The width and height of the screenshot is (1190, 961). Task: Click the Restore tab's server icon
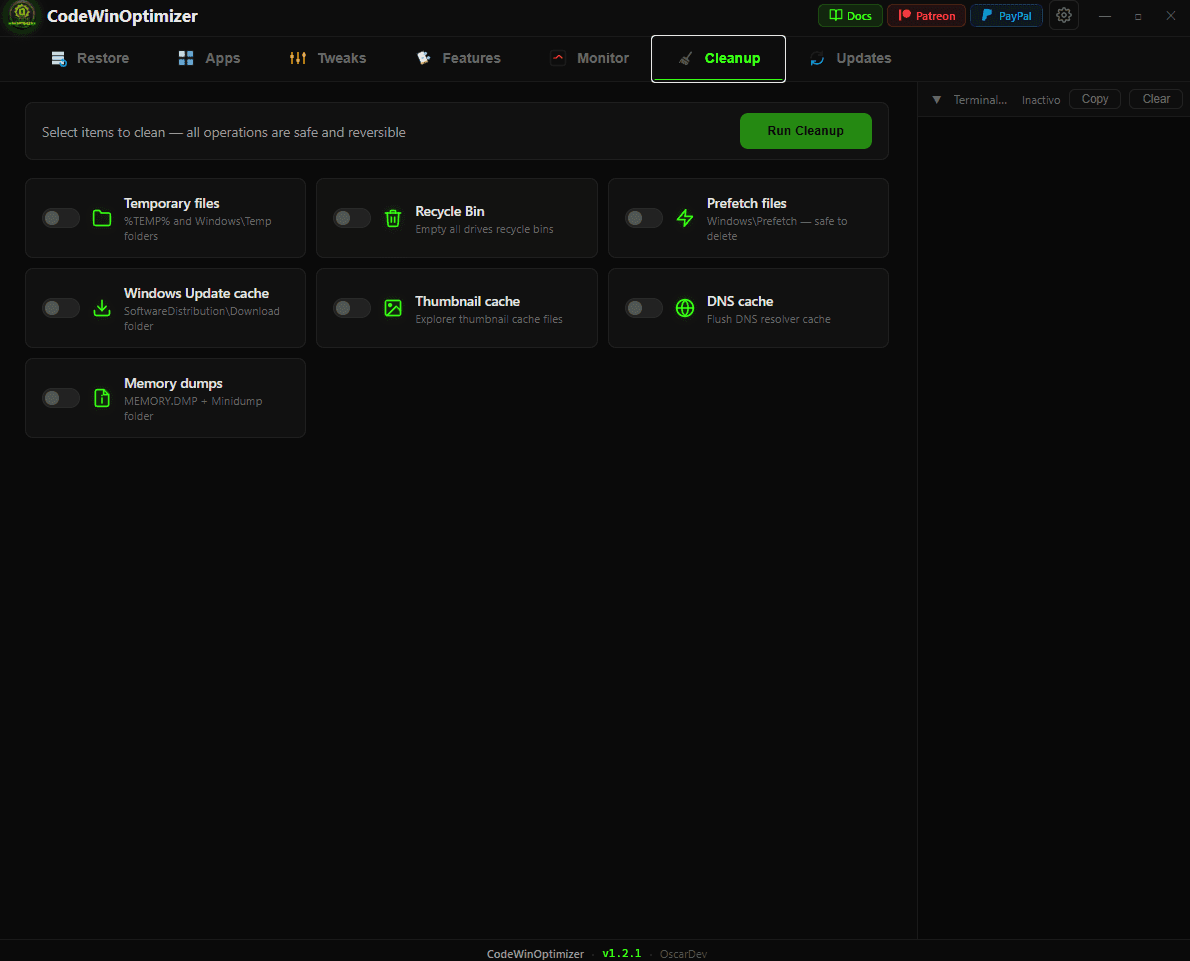click(58, 58)
